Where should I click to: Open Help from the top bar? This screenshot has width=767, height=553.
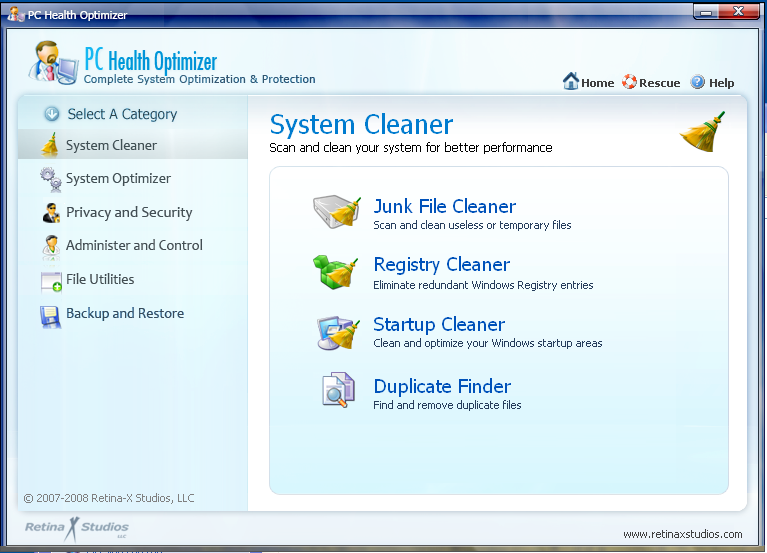(x=722, y=83)
